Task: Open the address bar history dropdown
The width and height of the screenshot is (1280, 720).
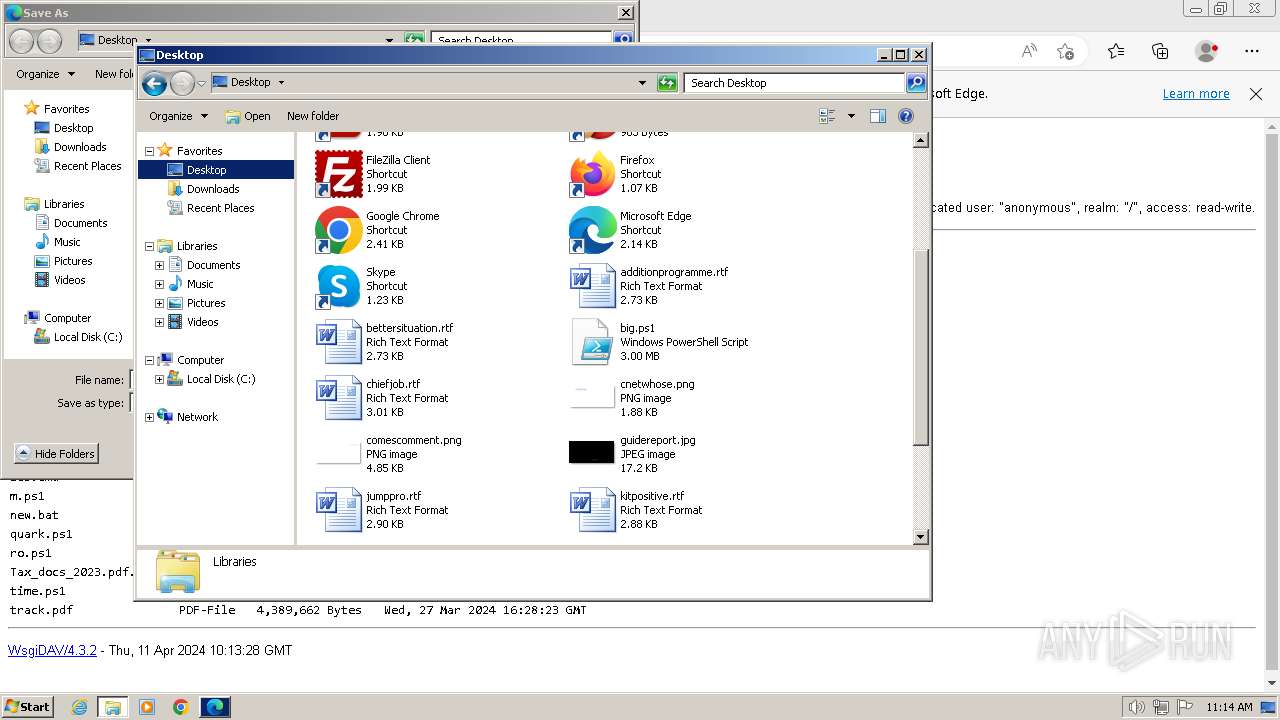Action: (x=642, y=83)
